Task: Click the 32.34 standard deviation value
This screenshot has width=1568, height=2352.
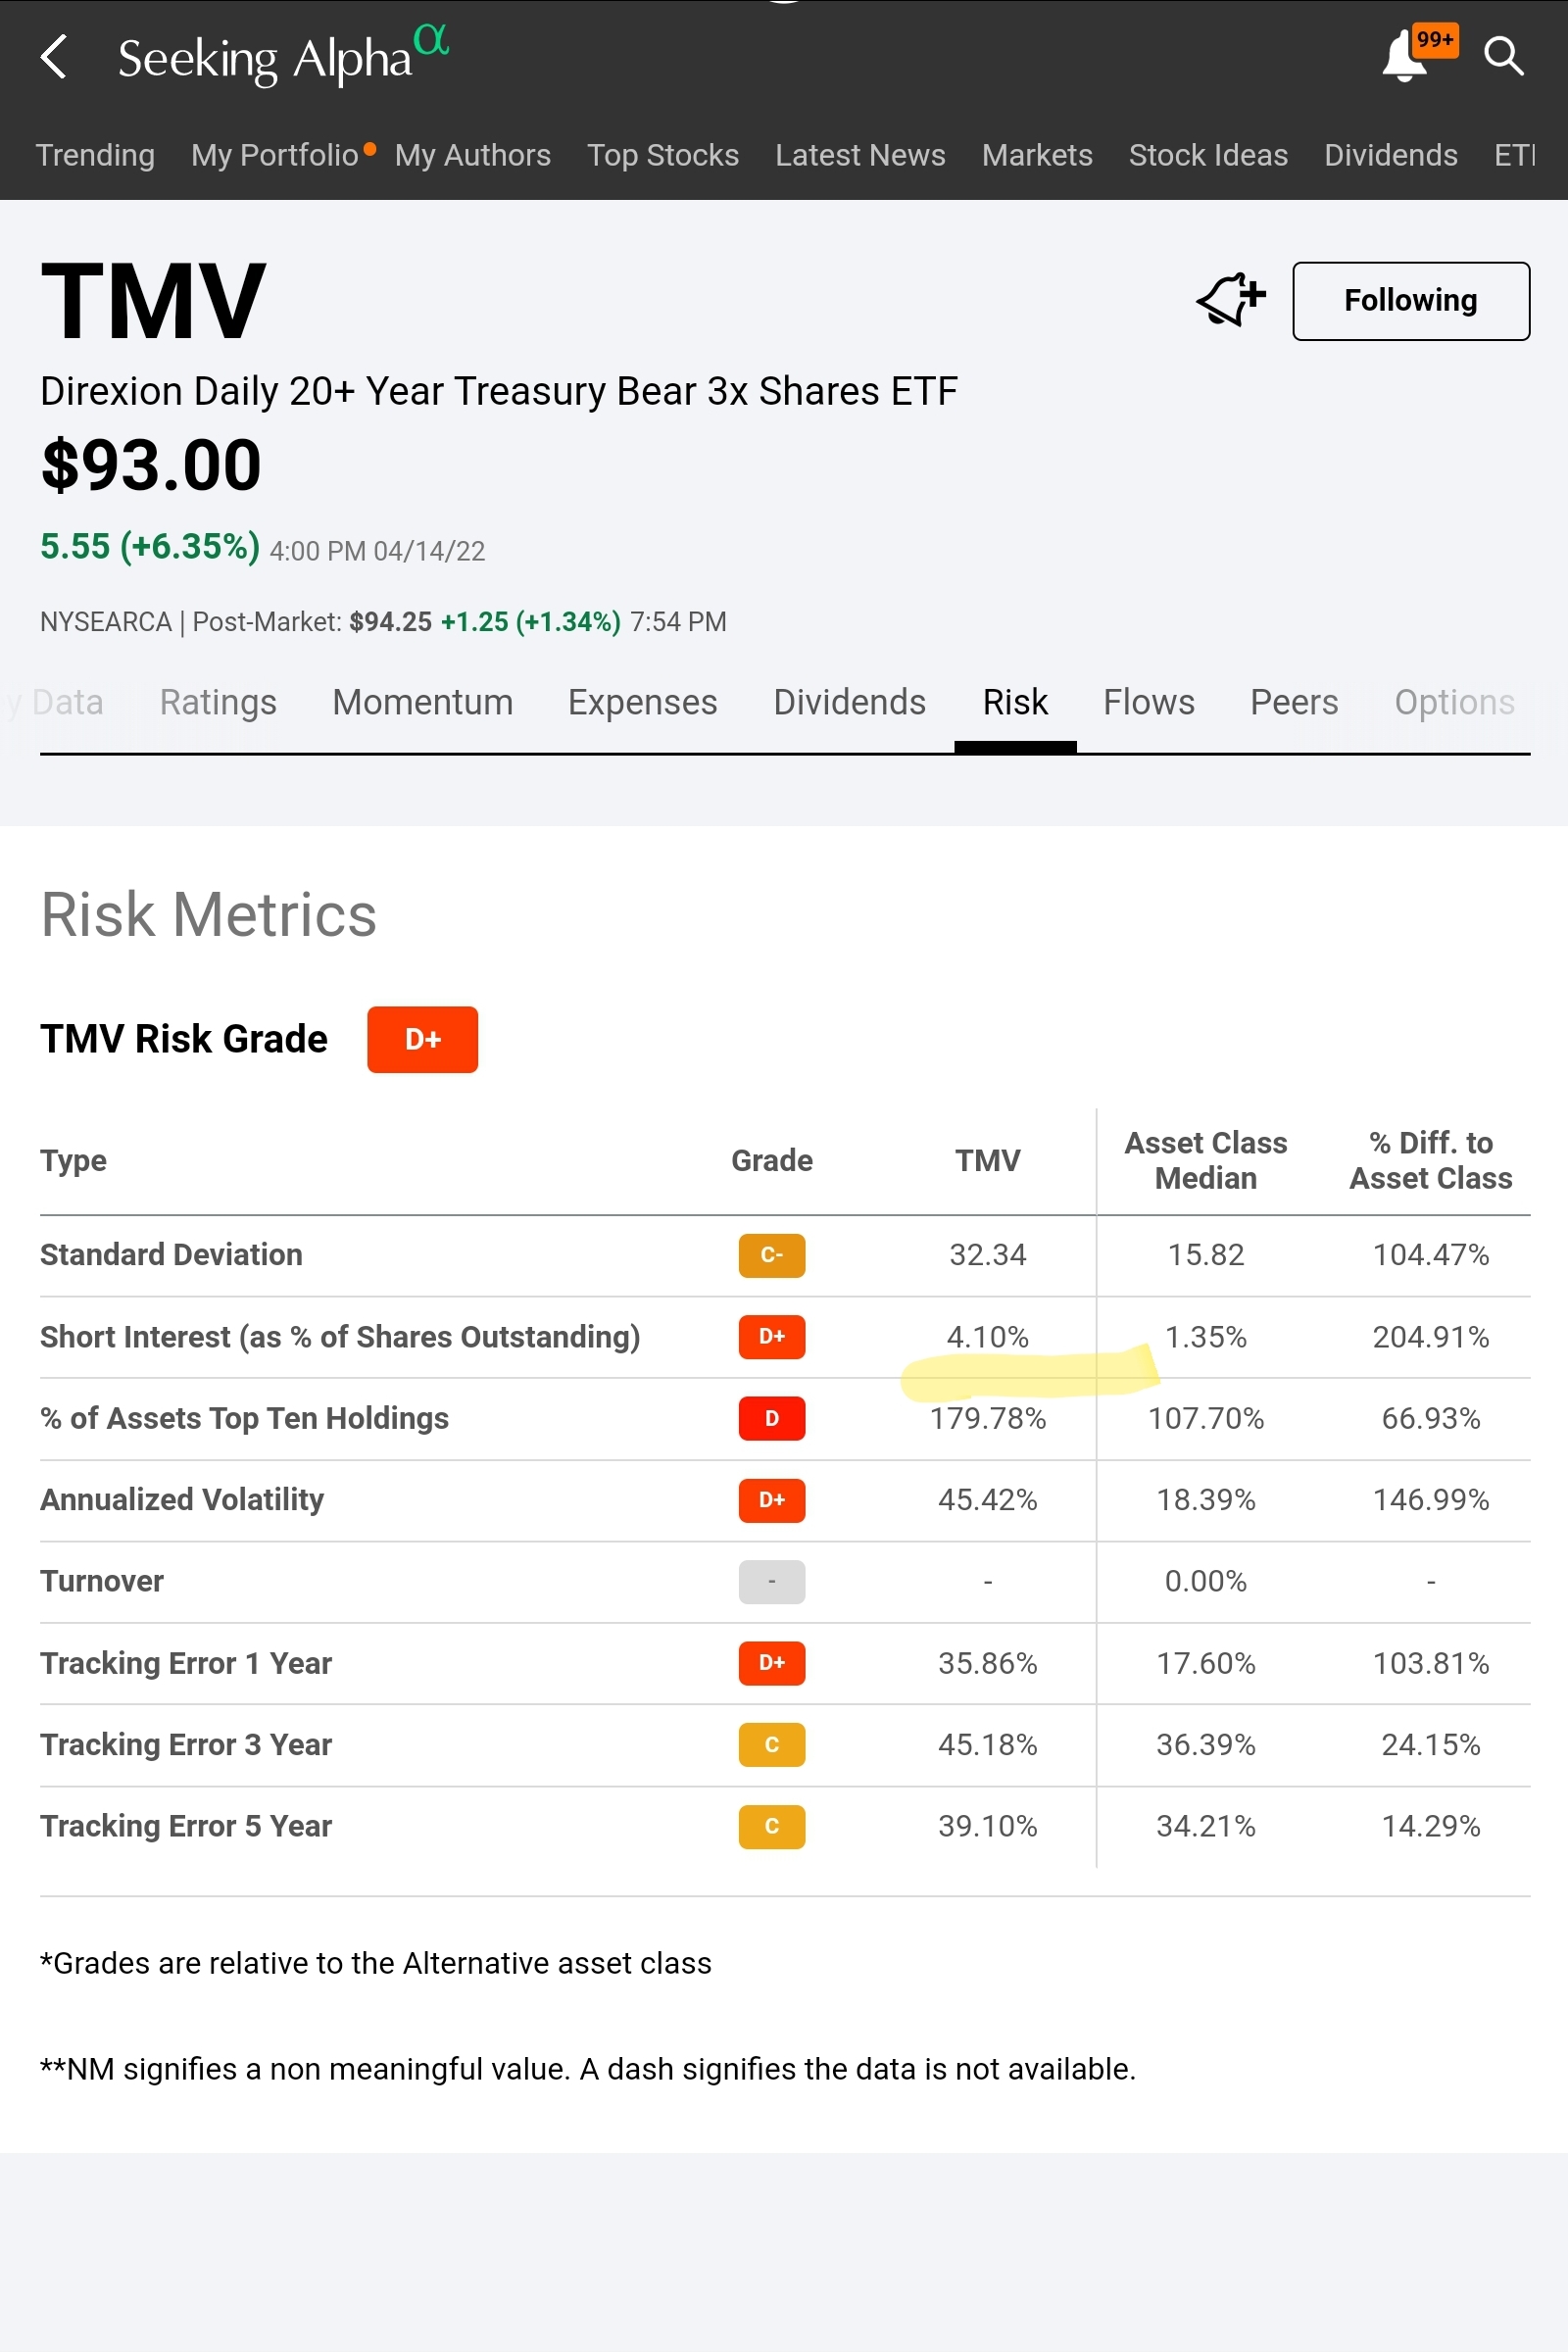Action: point(987,1255)
